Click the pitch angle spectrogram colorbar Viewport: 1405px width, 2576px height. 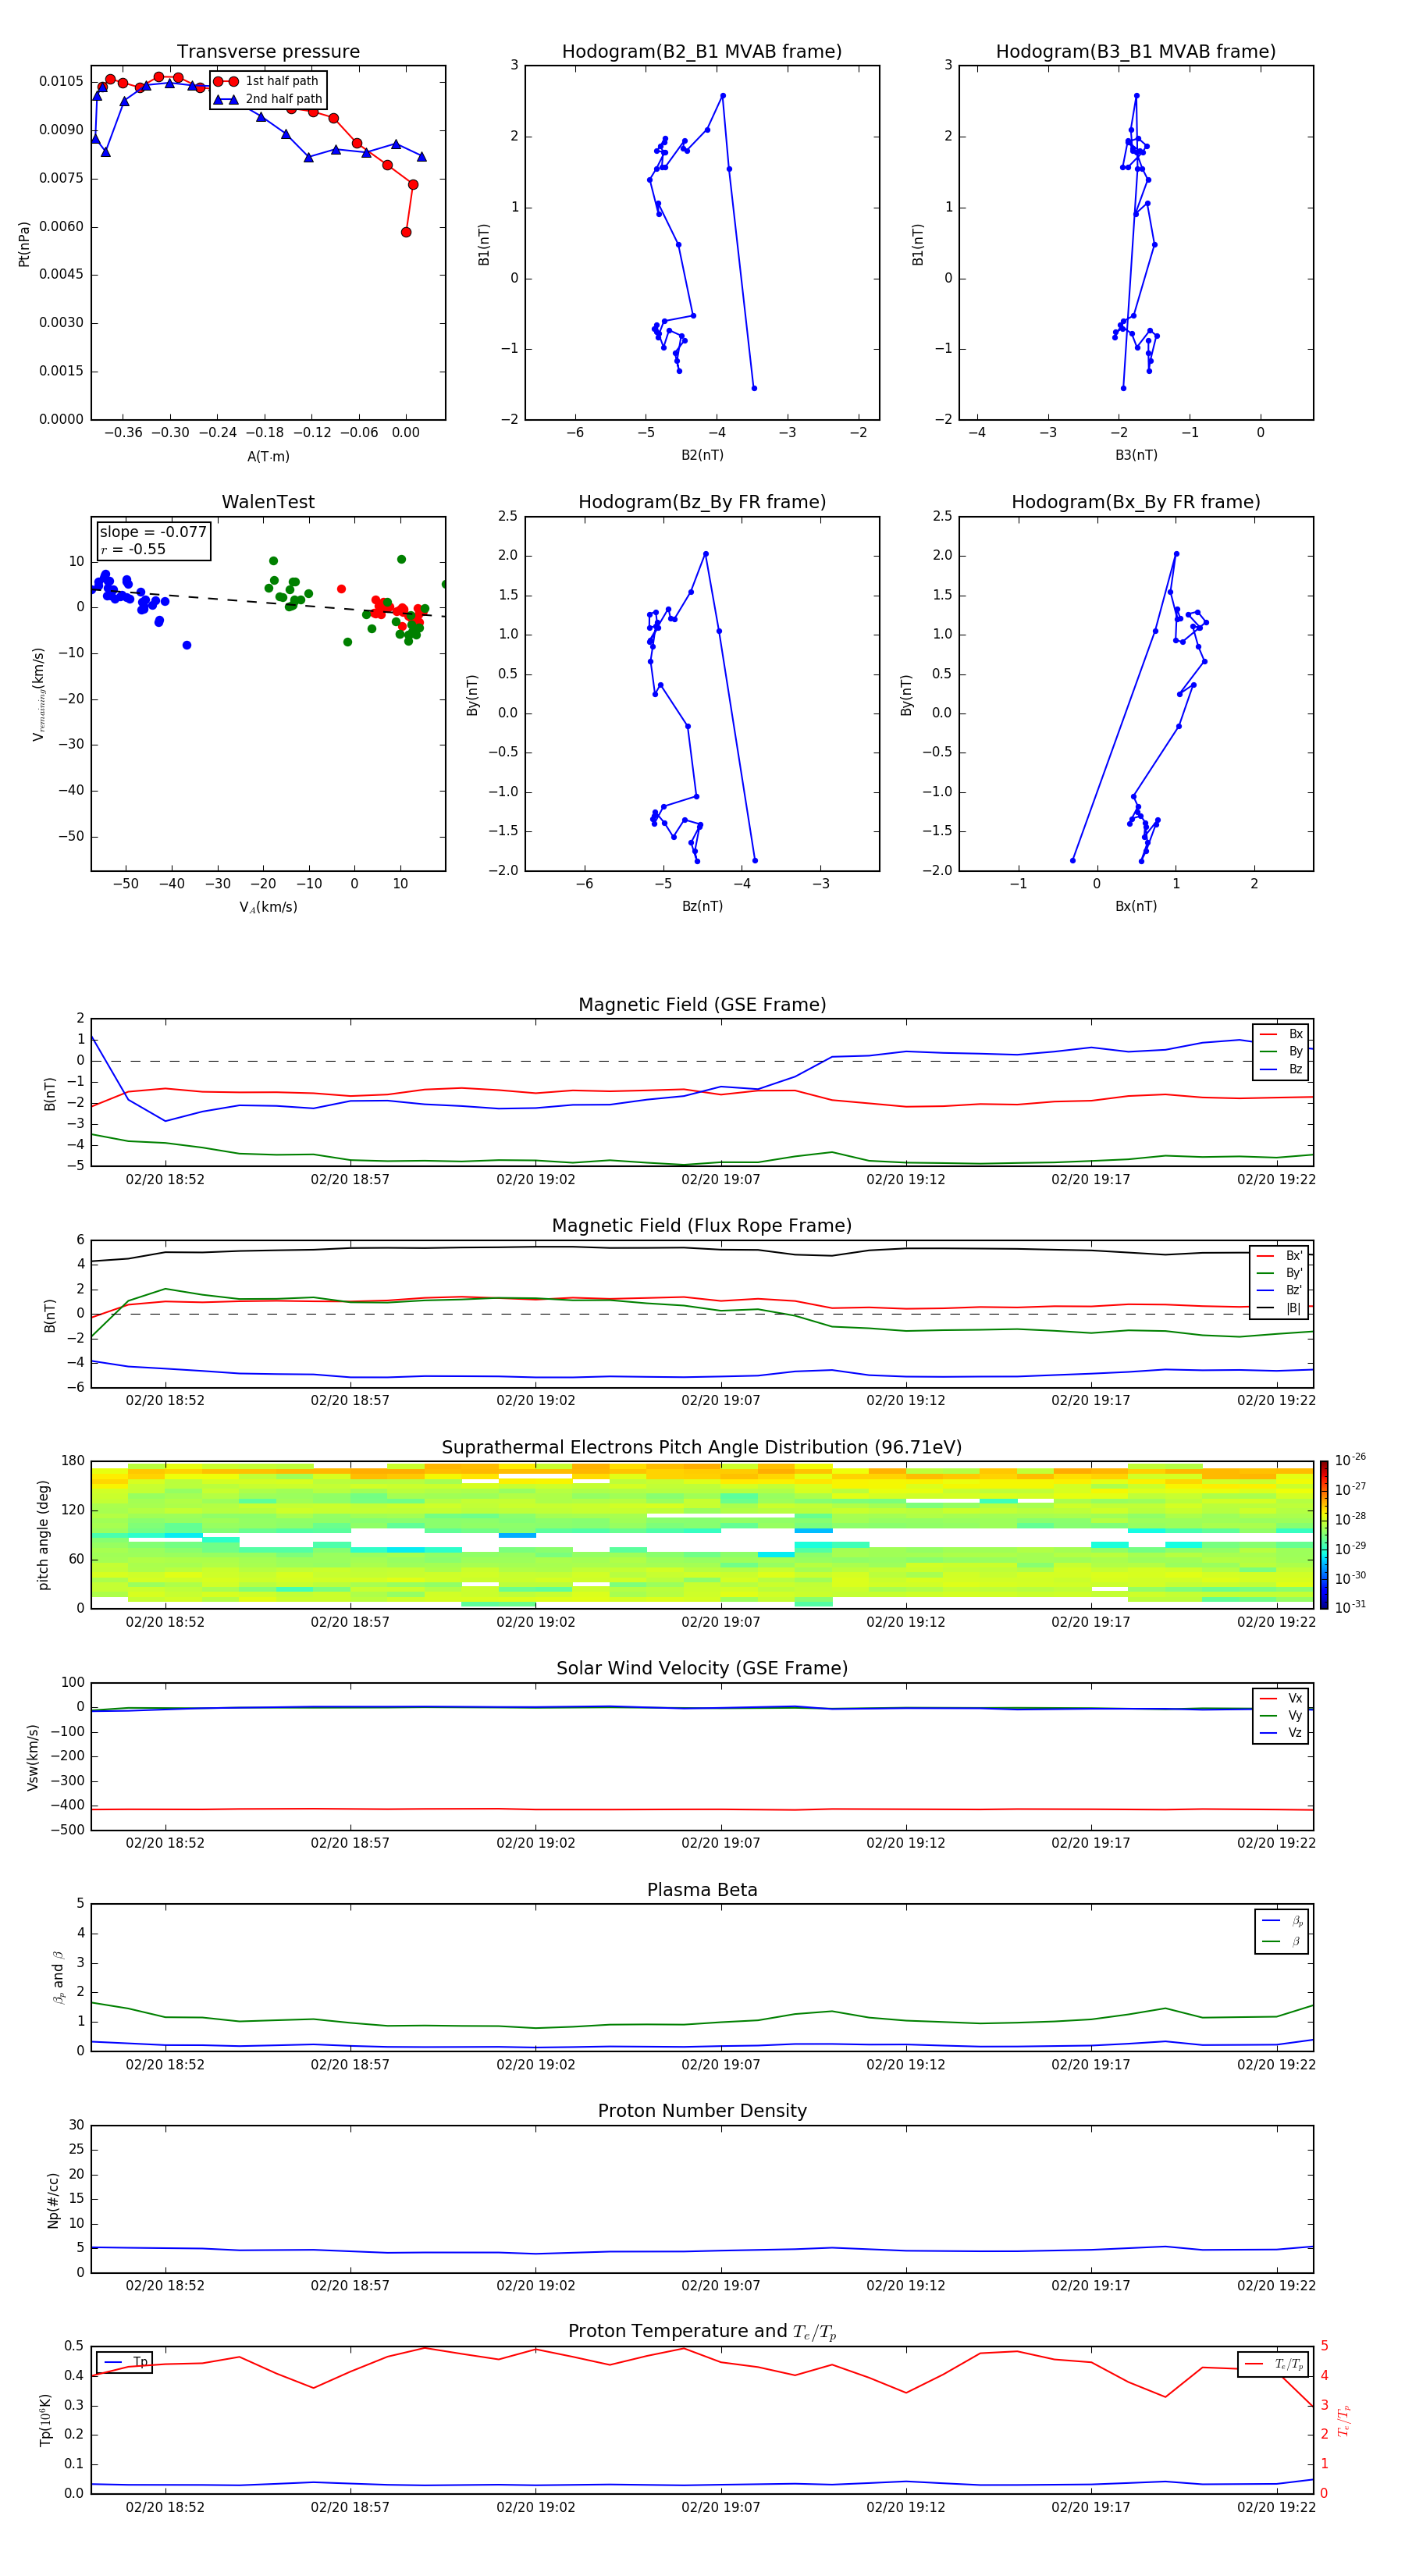pos(1324,1535)
